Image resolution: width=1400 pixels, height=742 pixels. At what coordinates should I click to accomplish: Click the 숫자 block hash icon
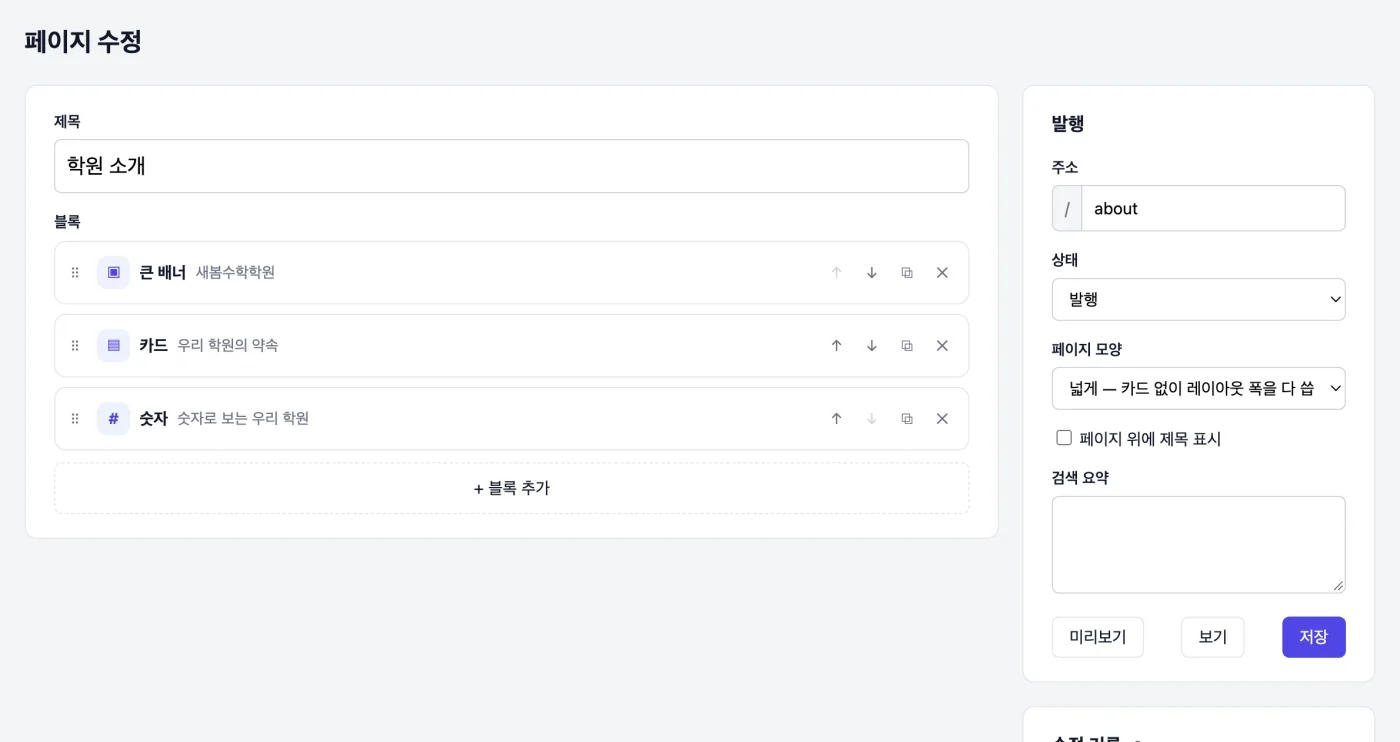[x=113, y=419]
